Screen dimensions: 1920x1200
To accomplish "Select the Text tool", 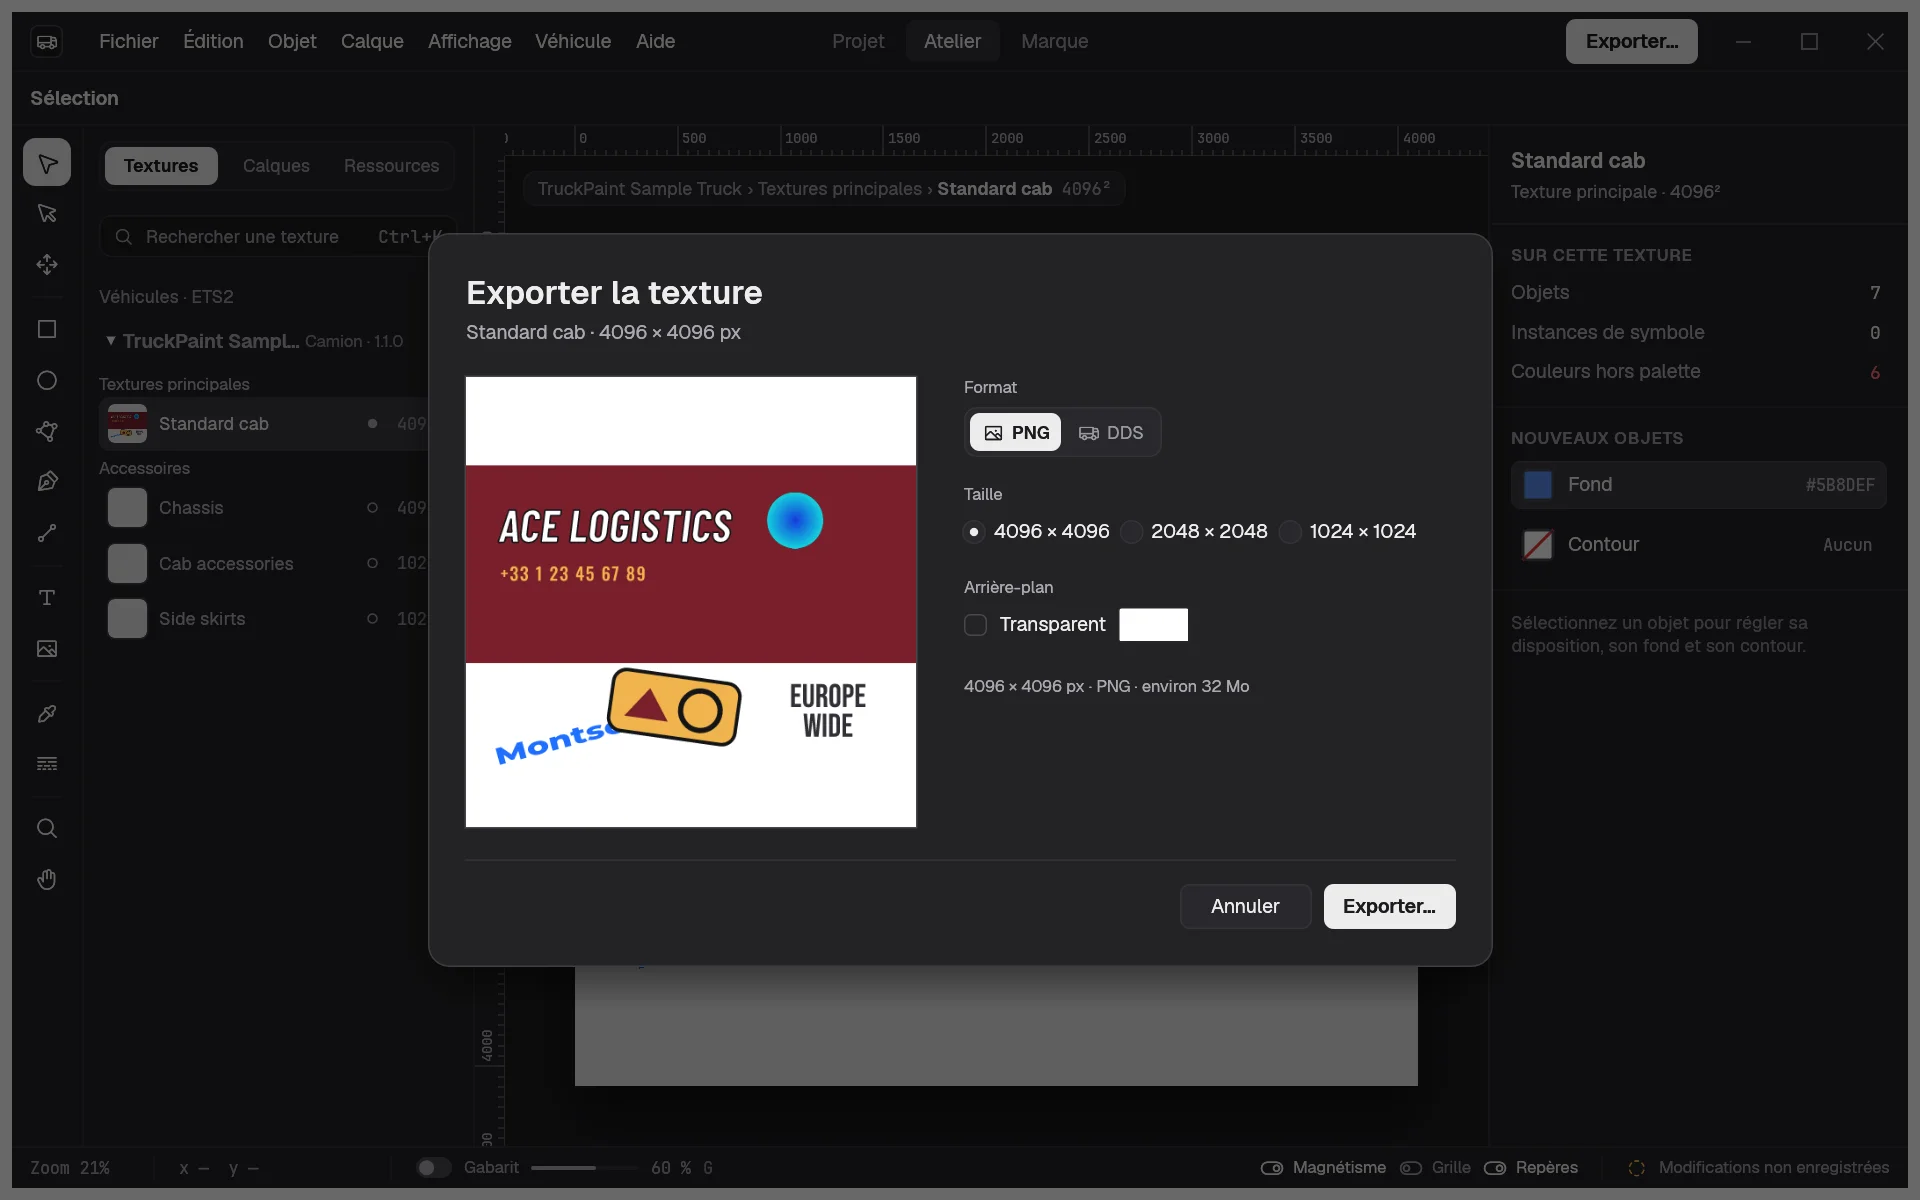I will tap(47, 597).
